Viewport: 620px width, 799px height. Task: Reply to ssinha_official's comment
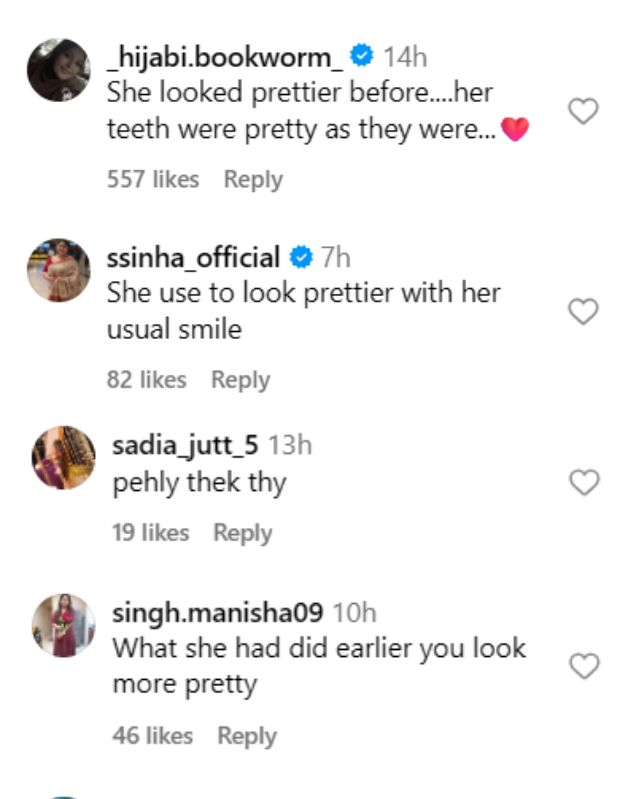tap(241, 380)
